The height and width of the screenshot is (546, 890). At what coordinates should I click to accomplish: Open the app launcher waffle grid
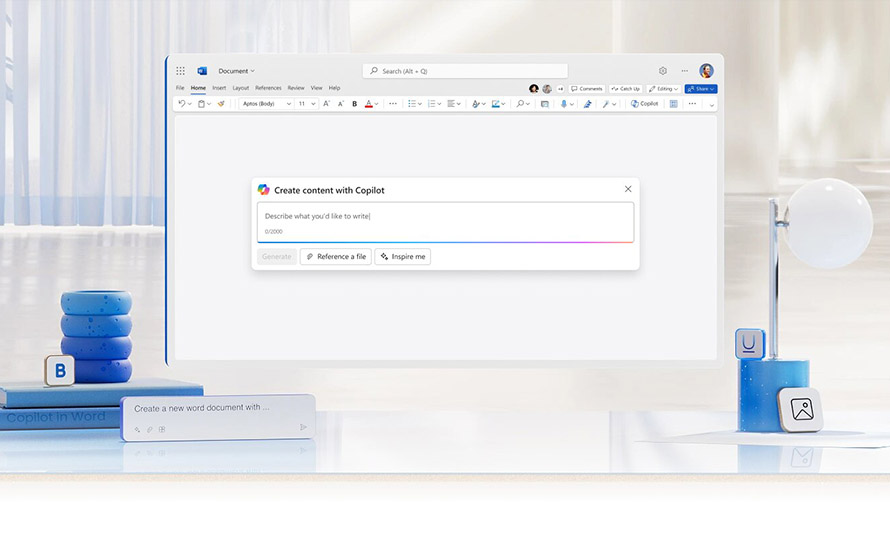click(180, 71)
